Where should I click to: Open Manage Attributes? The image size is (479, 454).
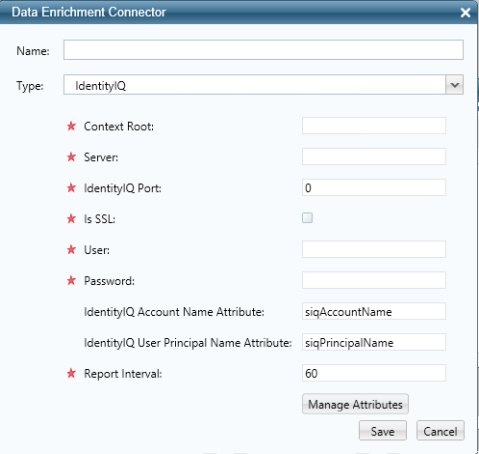355,404
